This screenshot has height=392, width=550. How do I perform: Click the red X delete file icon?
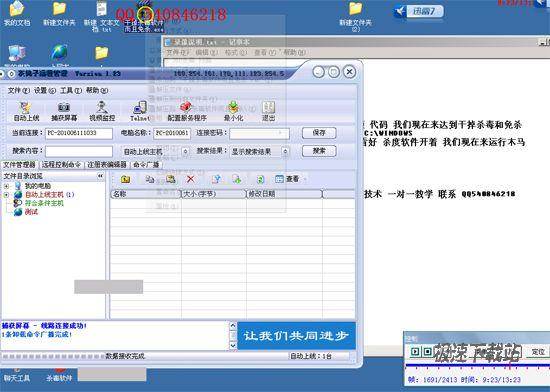pyautogui.click(x=190, y=179)
